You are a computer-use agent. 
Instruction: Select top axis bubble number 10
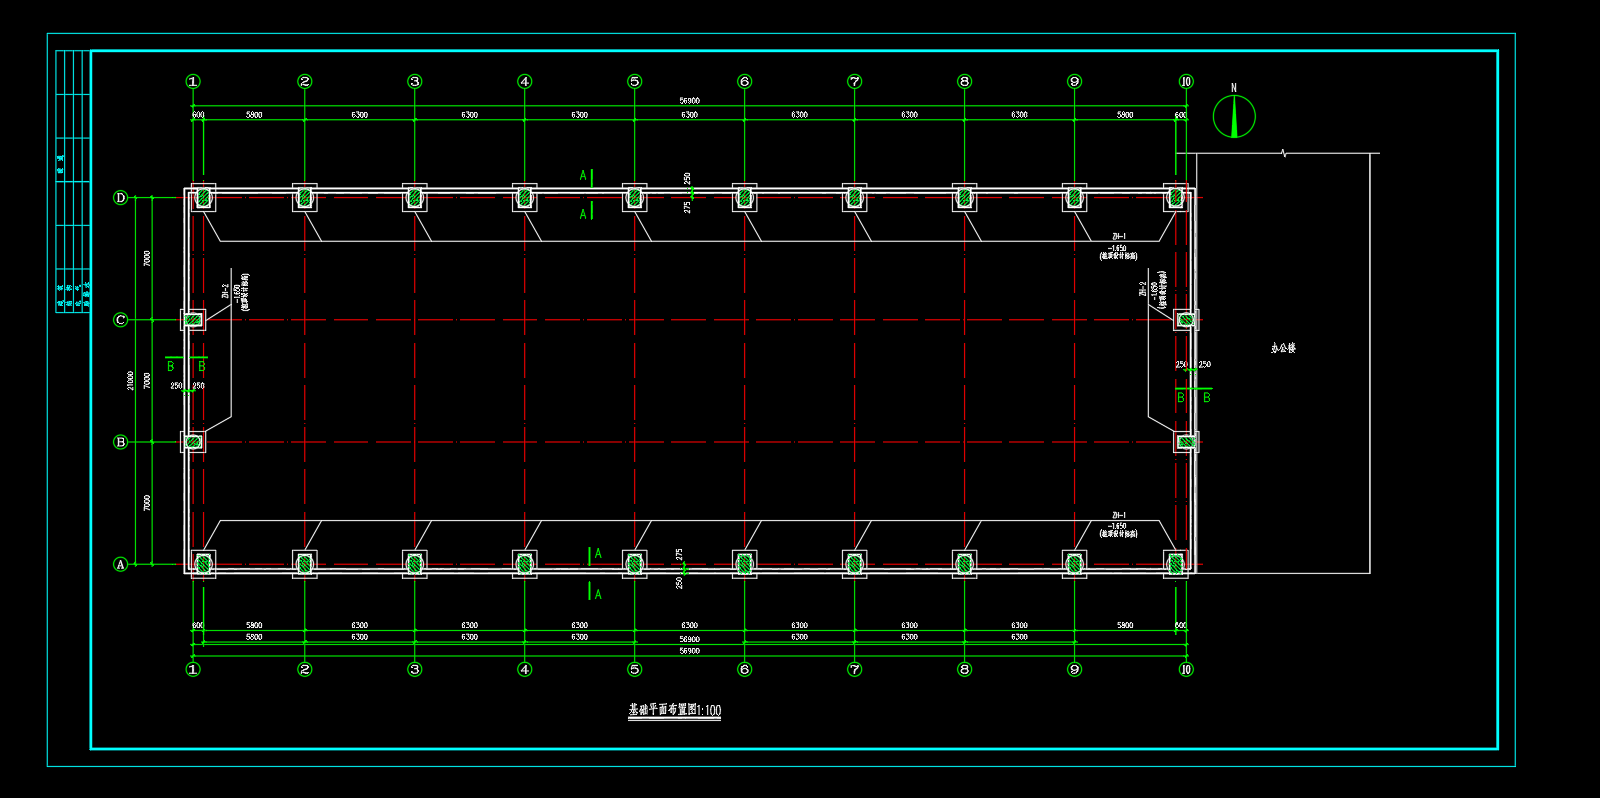(1186, 82)
